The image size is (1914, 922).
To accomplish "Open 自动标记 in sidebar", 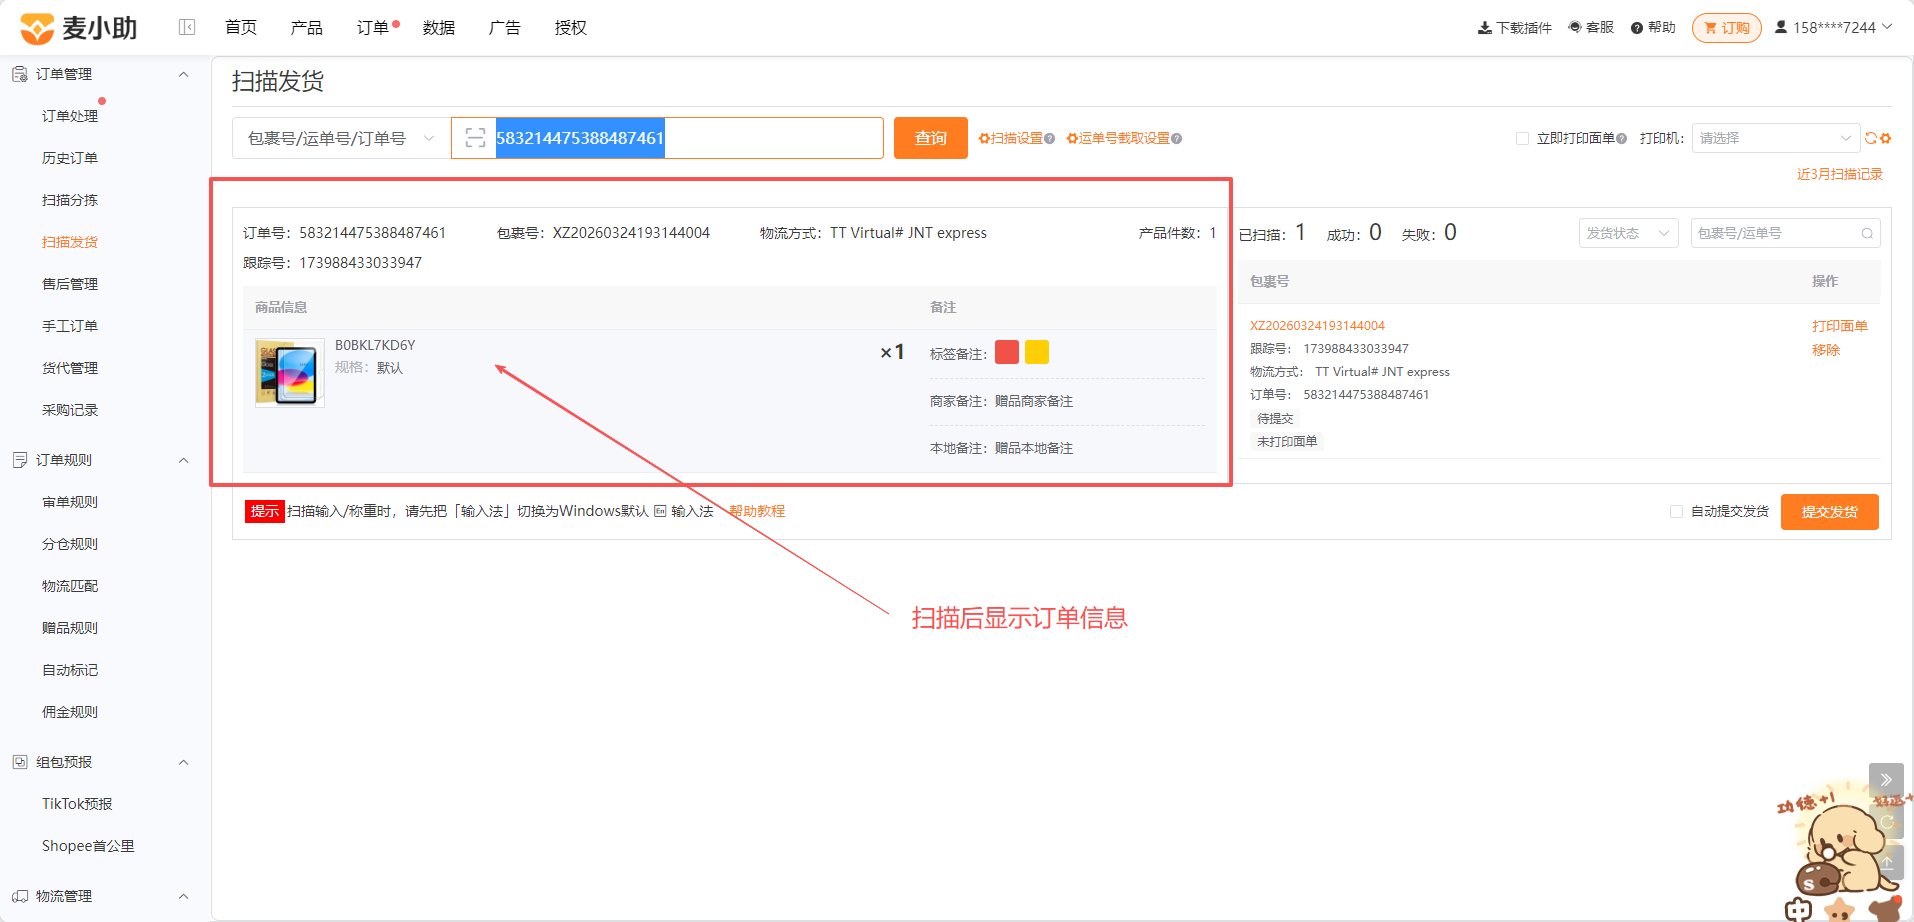I will point(70,670).
